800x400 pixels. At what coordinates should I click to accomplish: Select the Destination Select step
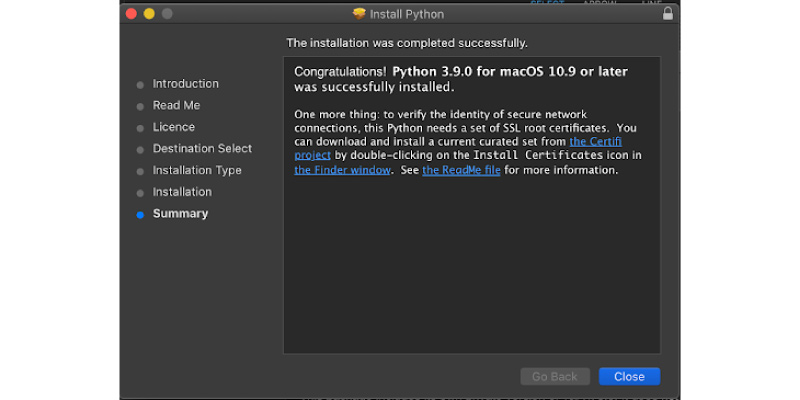pos(203,148)
